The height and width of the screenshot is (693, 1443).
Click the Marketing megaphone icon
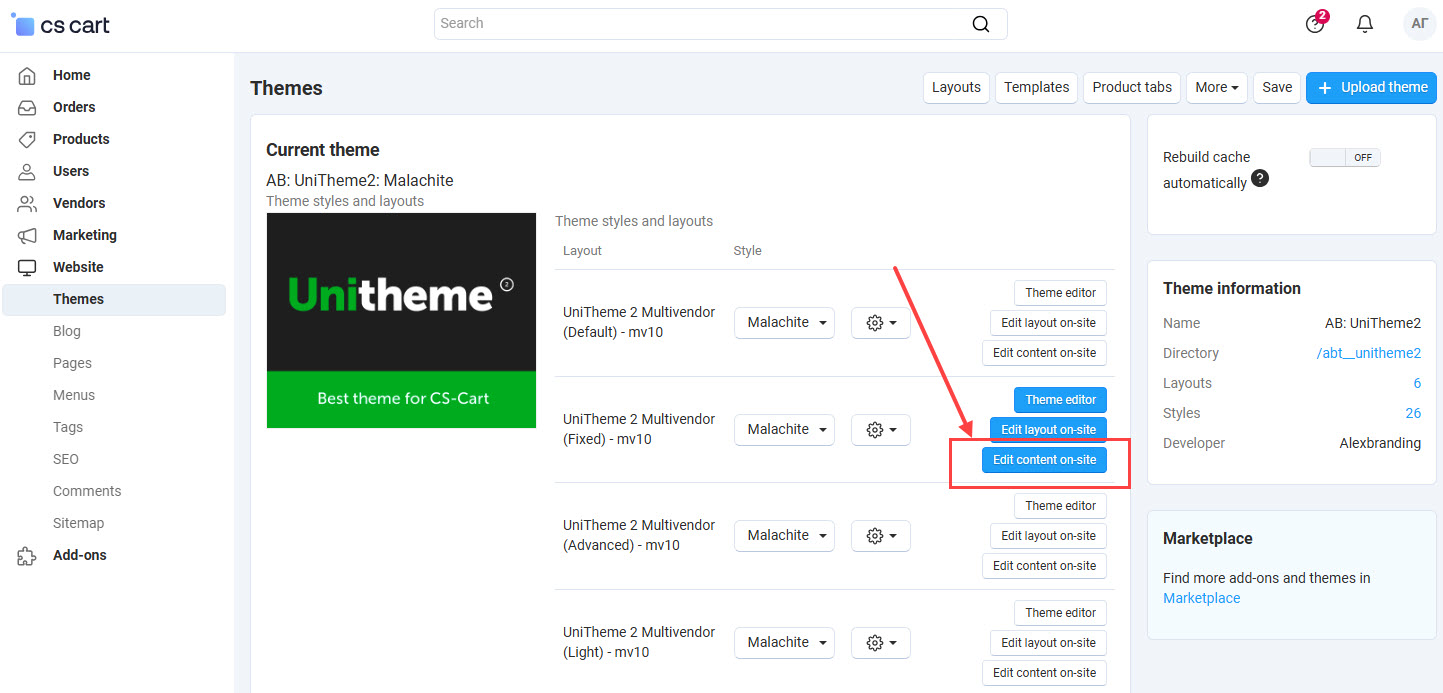[27, 235]
